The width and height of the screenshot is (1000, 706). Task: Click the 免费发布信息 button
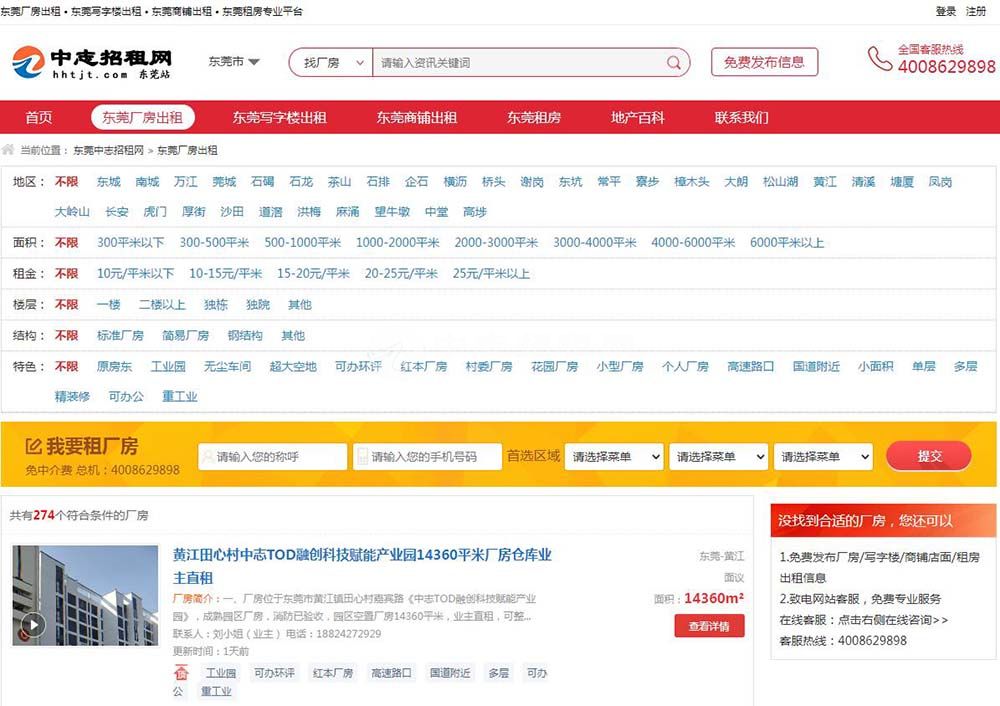[x=764, y=61]
